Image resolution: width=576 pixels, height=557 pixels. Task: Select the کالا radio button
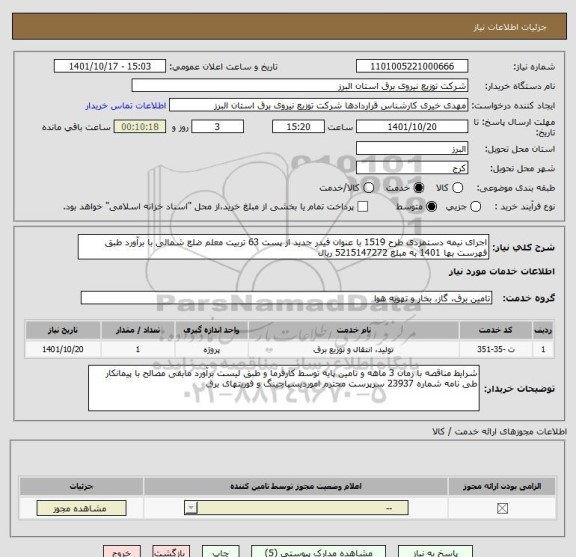tap(457, 188)
